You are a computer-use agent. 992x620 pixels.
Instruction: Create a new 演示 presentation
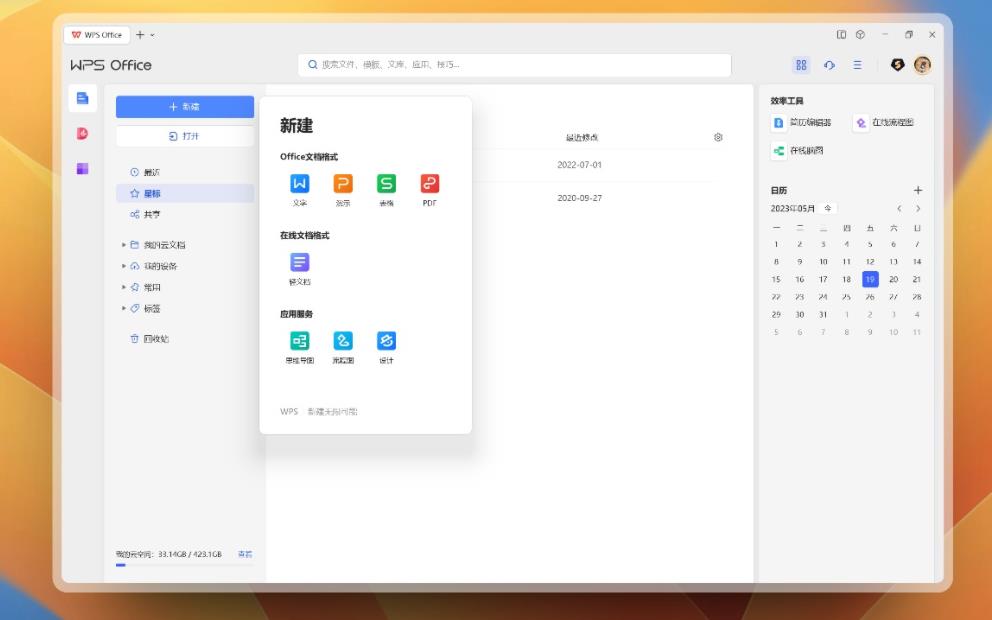pos(343,189)
